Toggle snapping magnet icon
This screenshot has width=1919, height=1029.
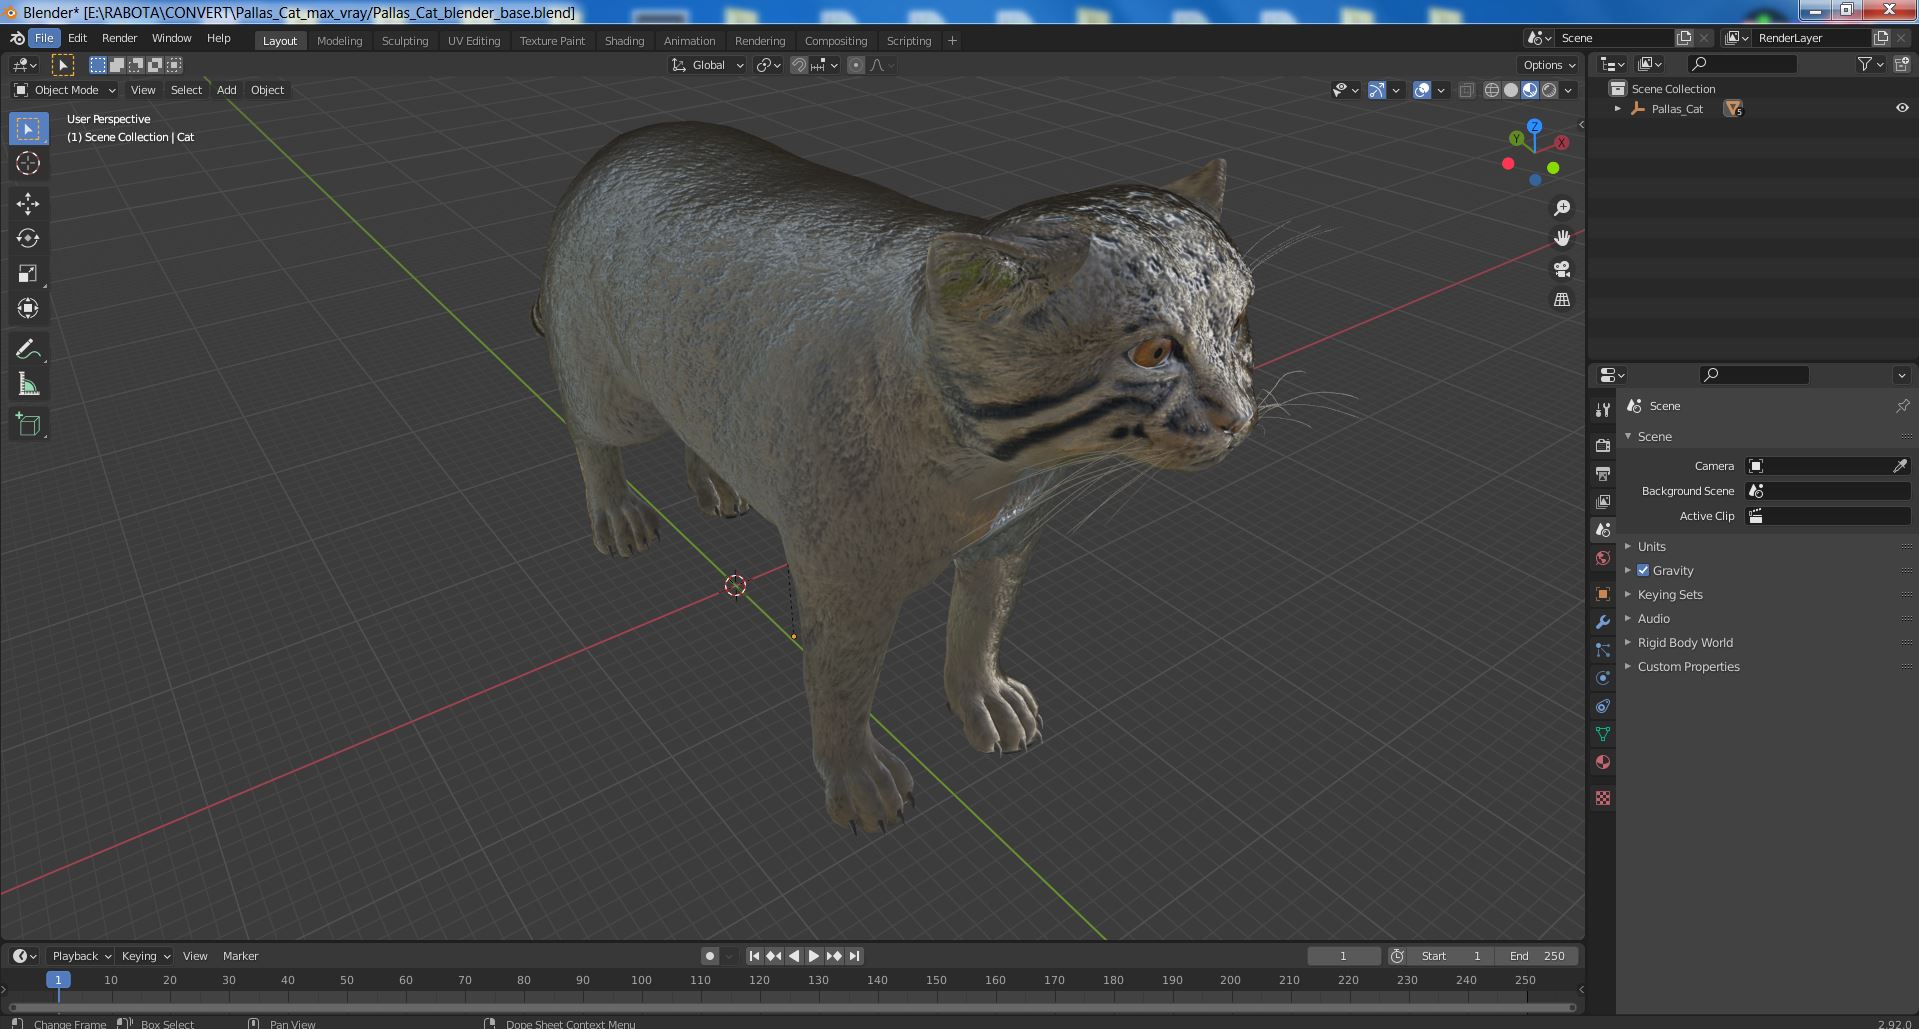tap(799, 65)
